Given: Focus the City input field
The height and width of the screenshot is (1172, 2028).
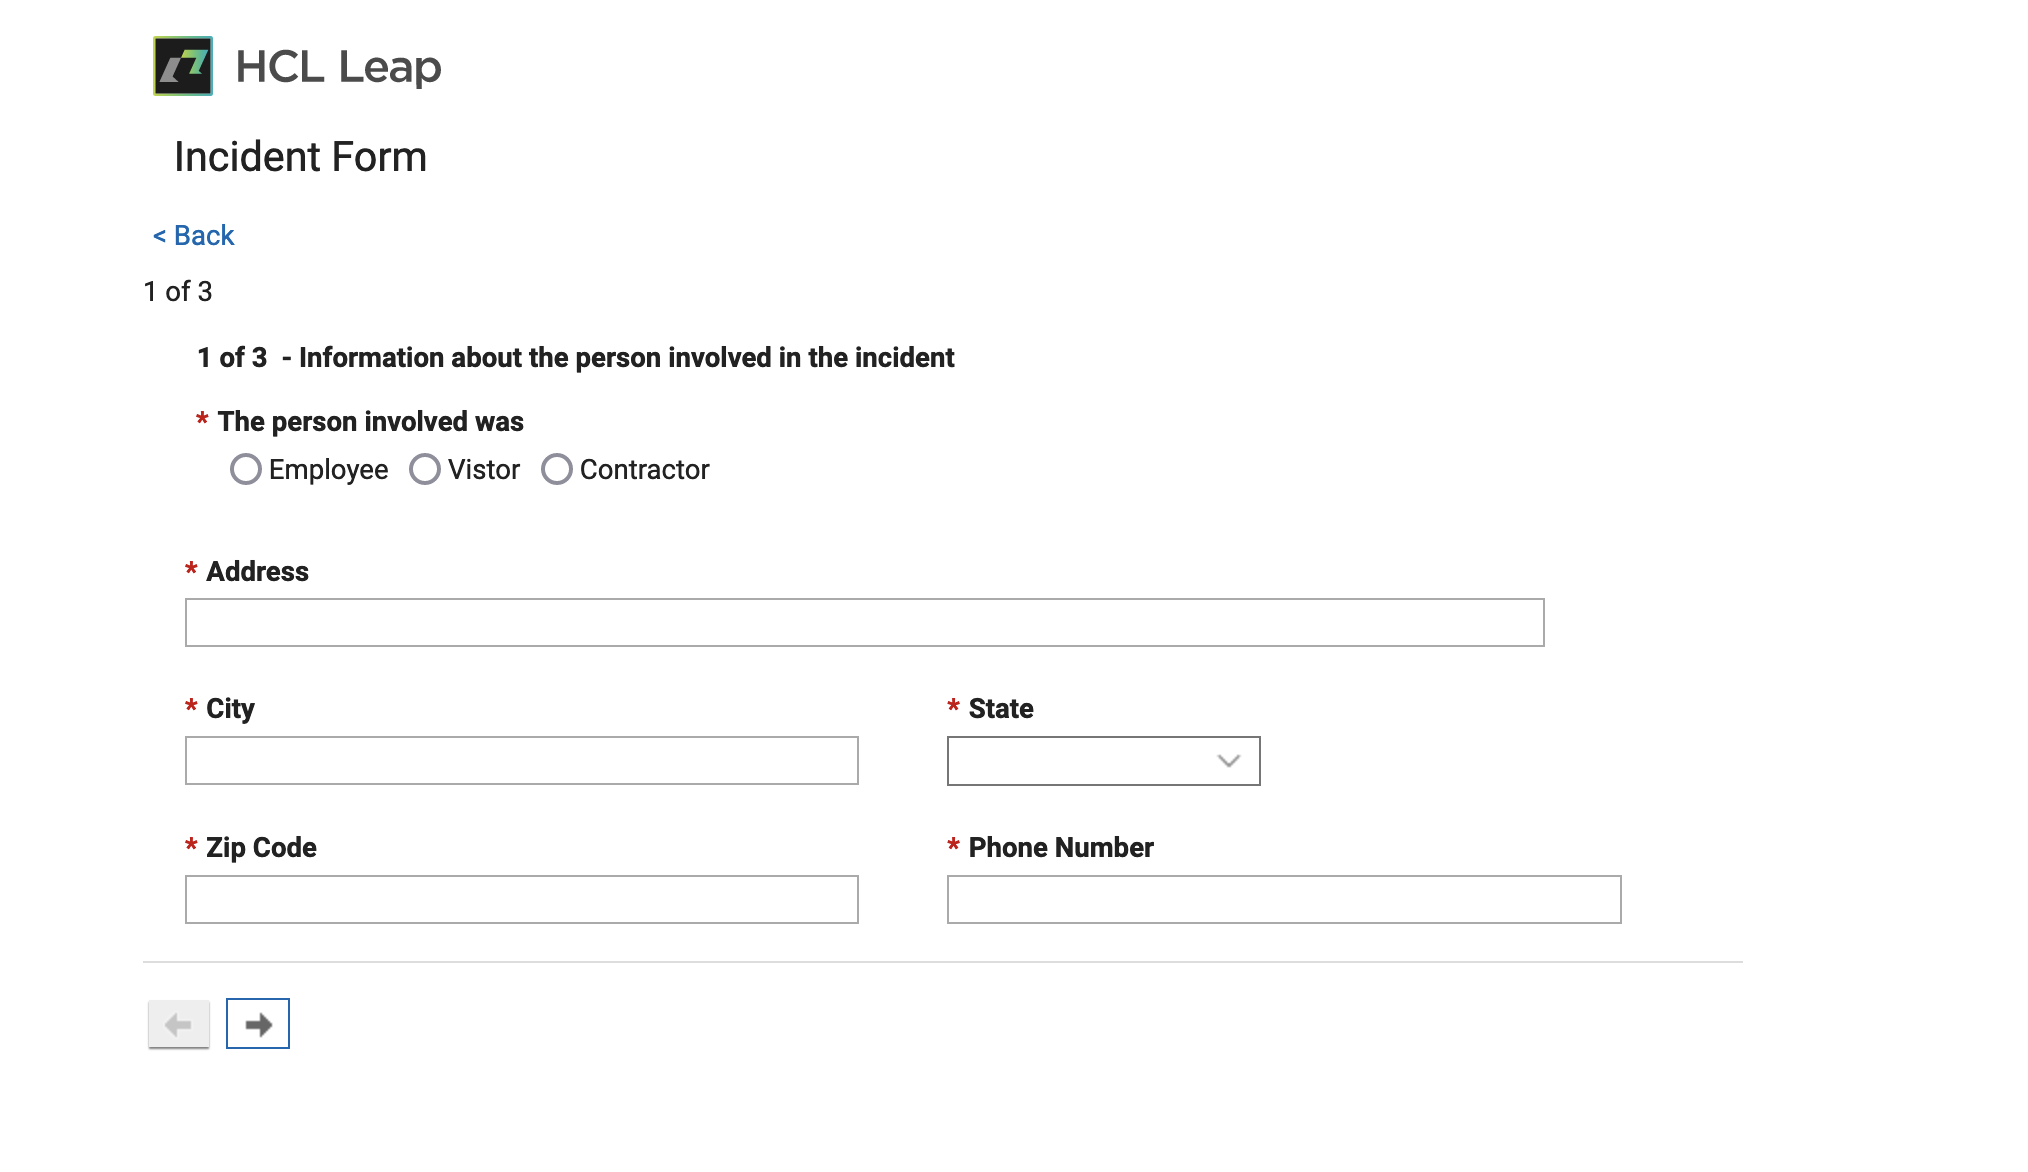Looking at the screenshot, I should 522,760.
